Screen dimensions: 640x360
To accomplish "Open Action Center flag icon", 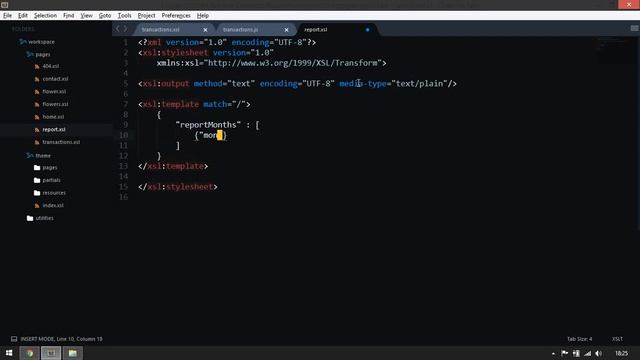I will (x=564, y=353).
